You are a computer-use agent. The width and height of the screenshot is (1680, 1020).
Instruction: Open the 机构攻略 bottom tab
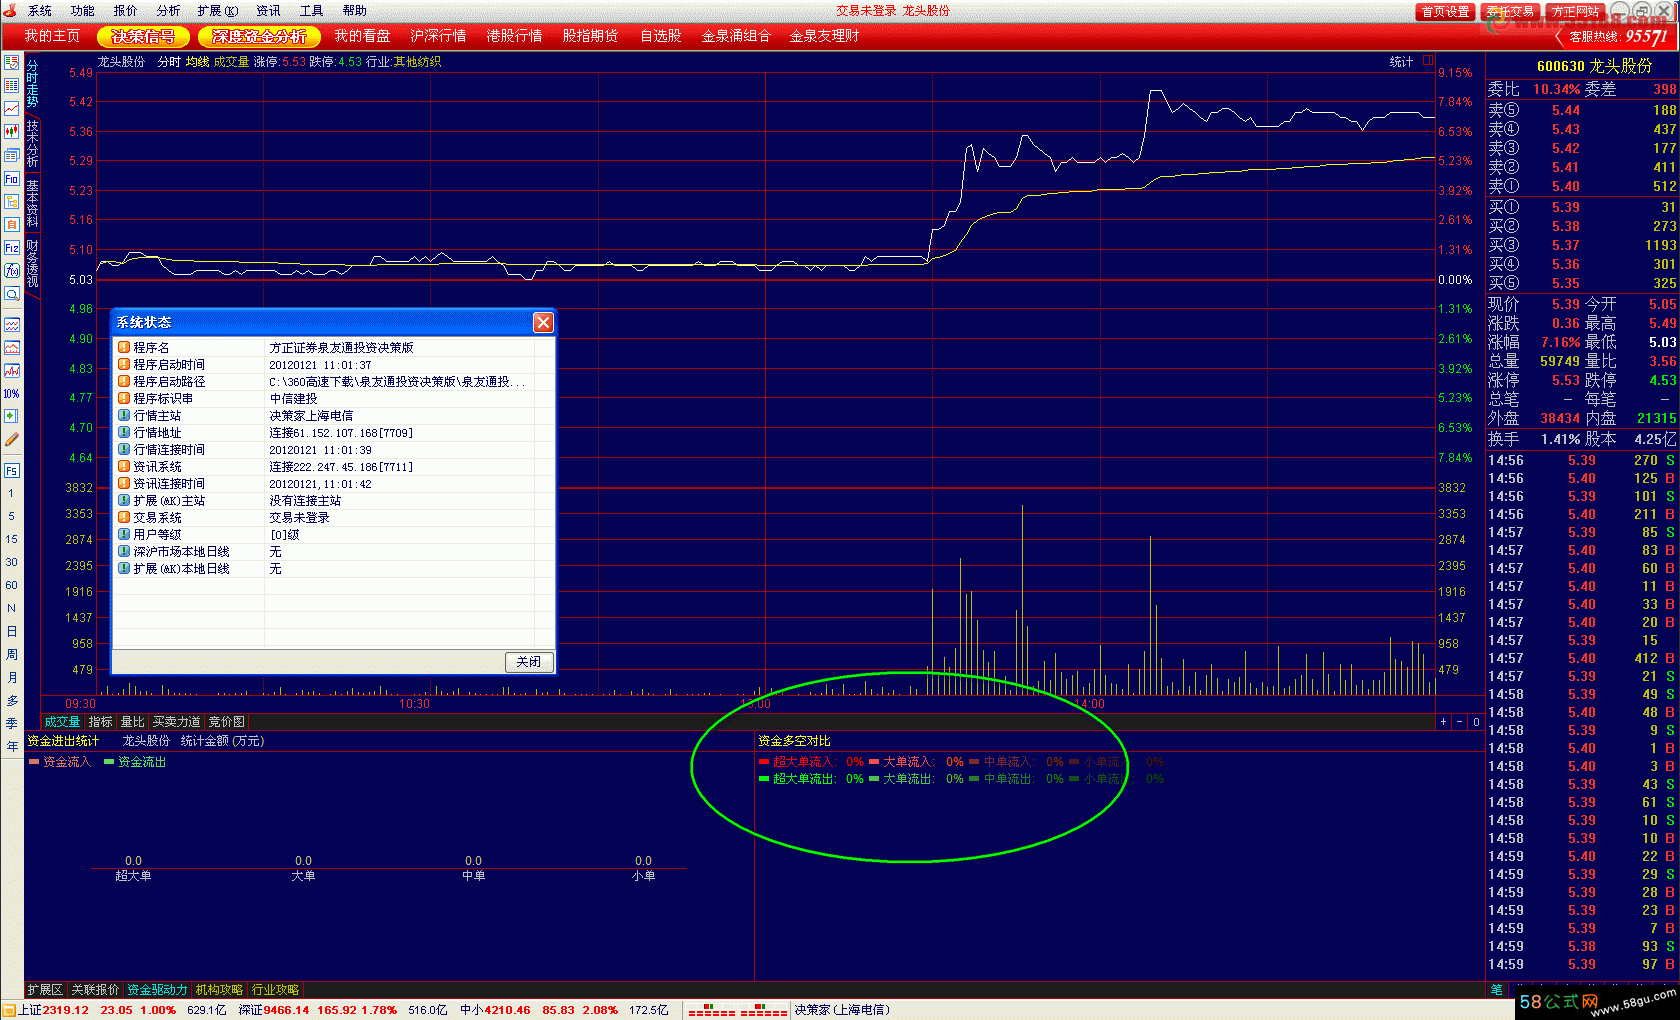pos(219,990)
